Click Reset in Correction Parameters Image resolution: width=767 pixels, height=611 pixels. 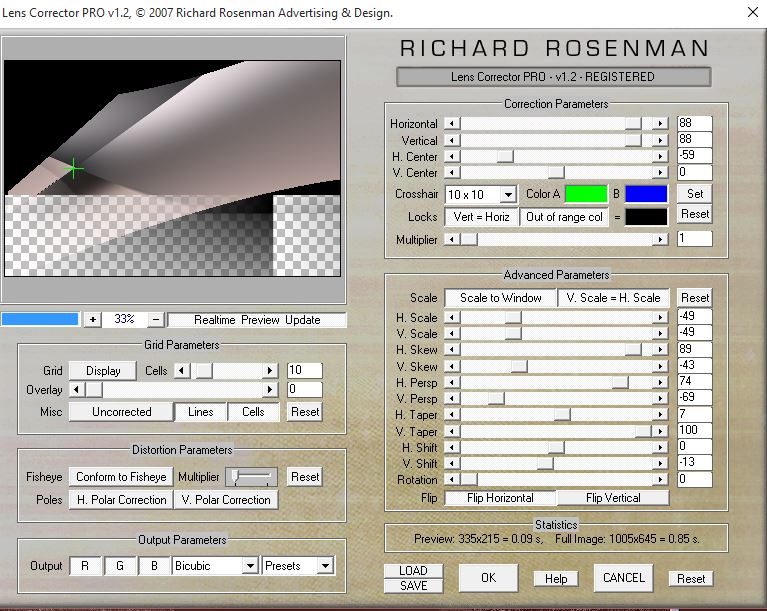[695, 214]
